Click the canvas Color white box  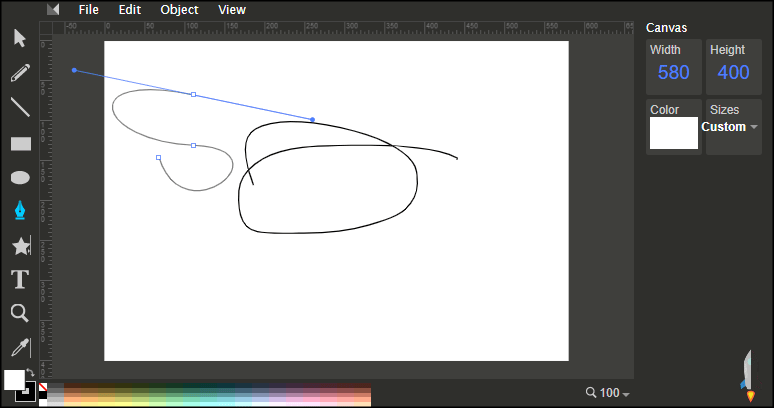(674, 133)
